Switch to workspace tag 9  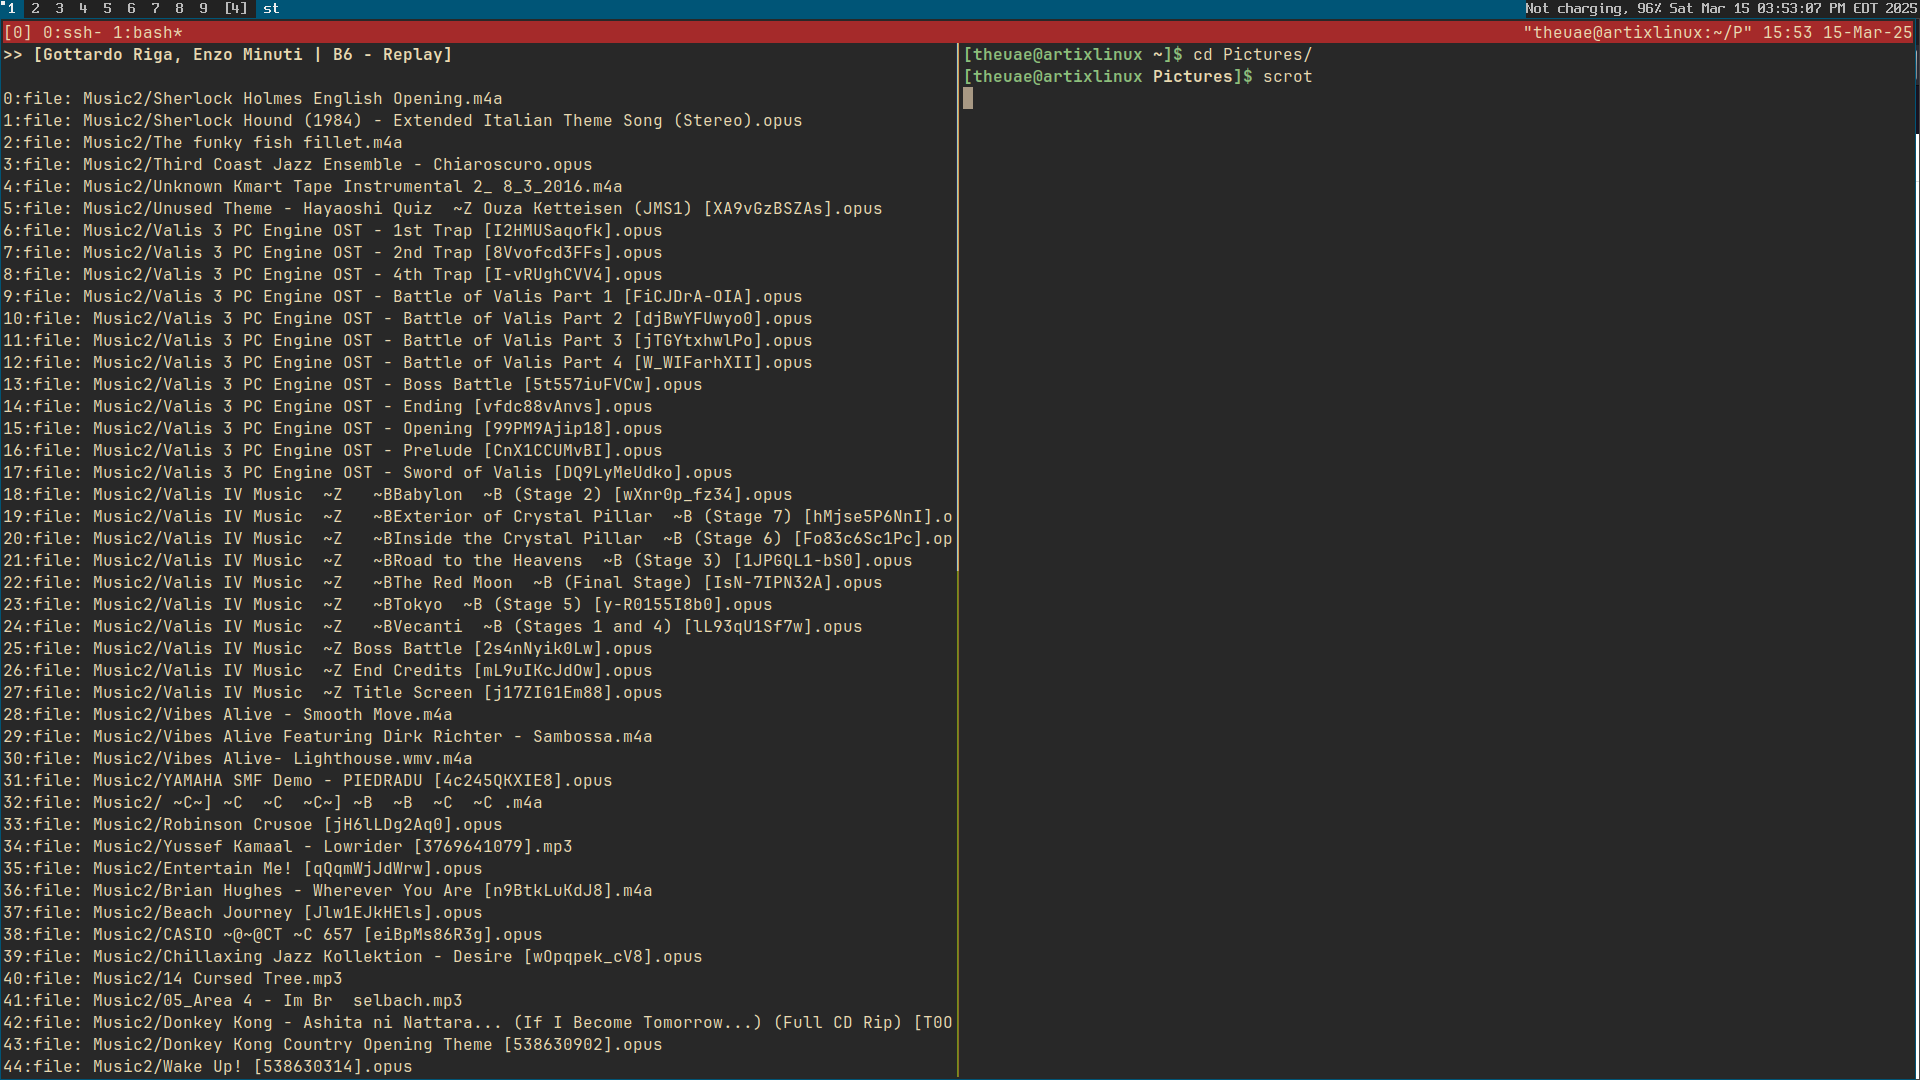204,9
